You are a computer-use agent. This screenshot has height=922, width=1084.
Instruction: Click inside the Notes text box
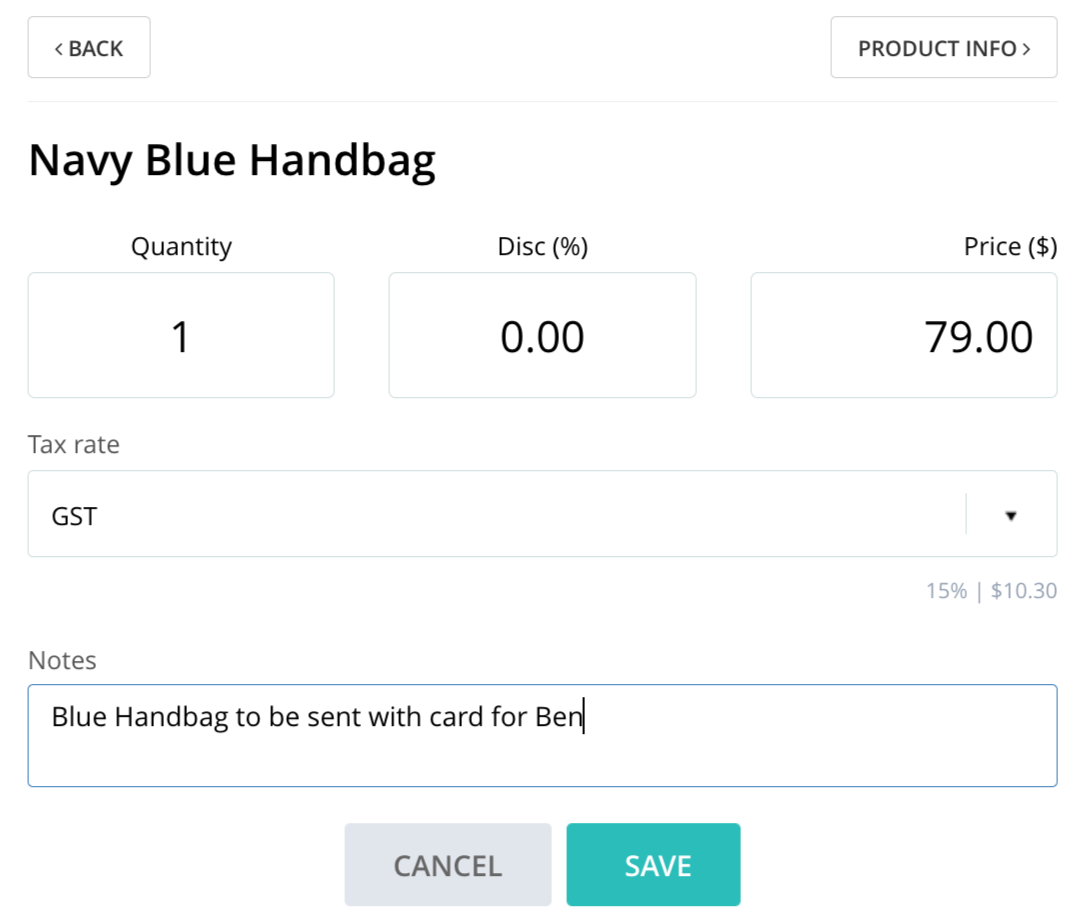[543, 735]
